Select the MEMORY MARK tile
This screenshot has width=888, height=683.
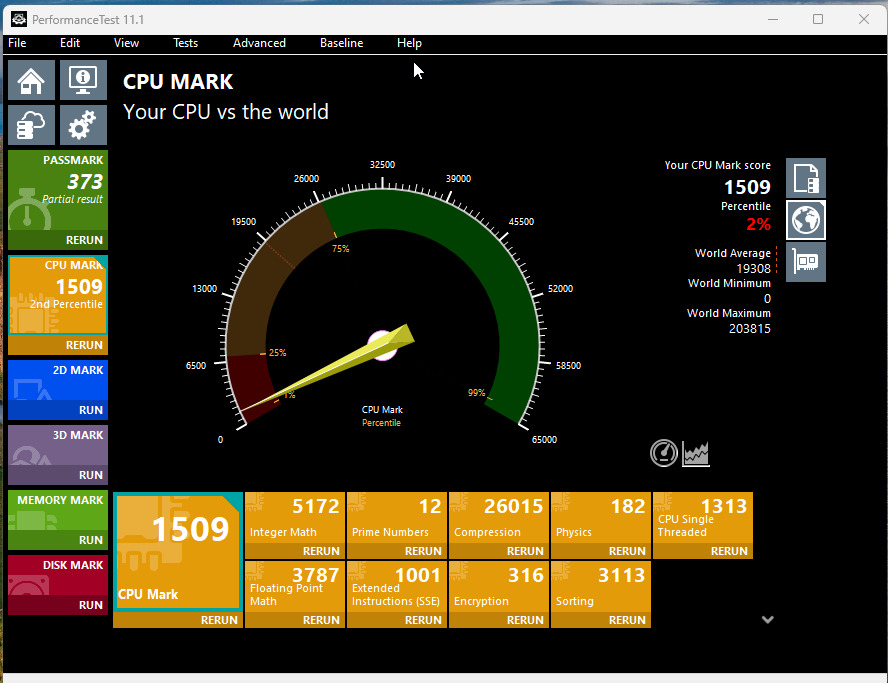pos(58,511)
